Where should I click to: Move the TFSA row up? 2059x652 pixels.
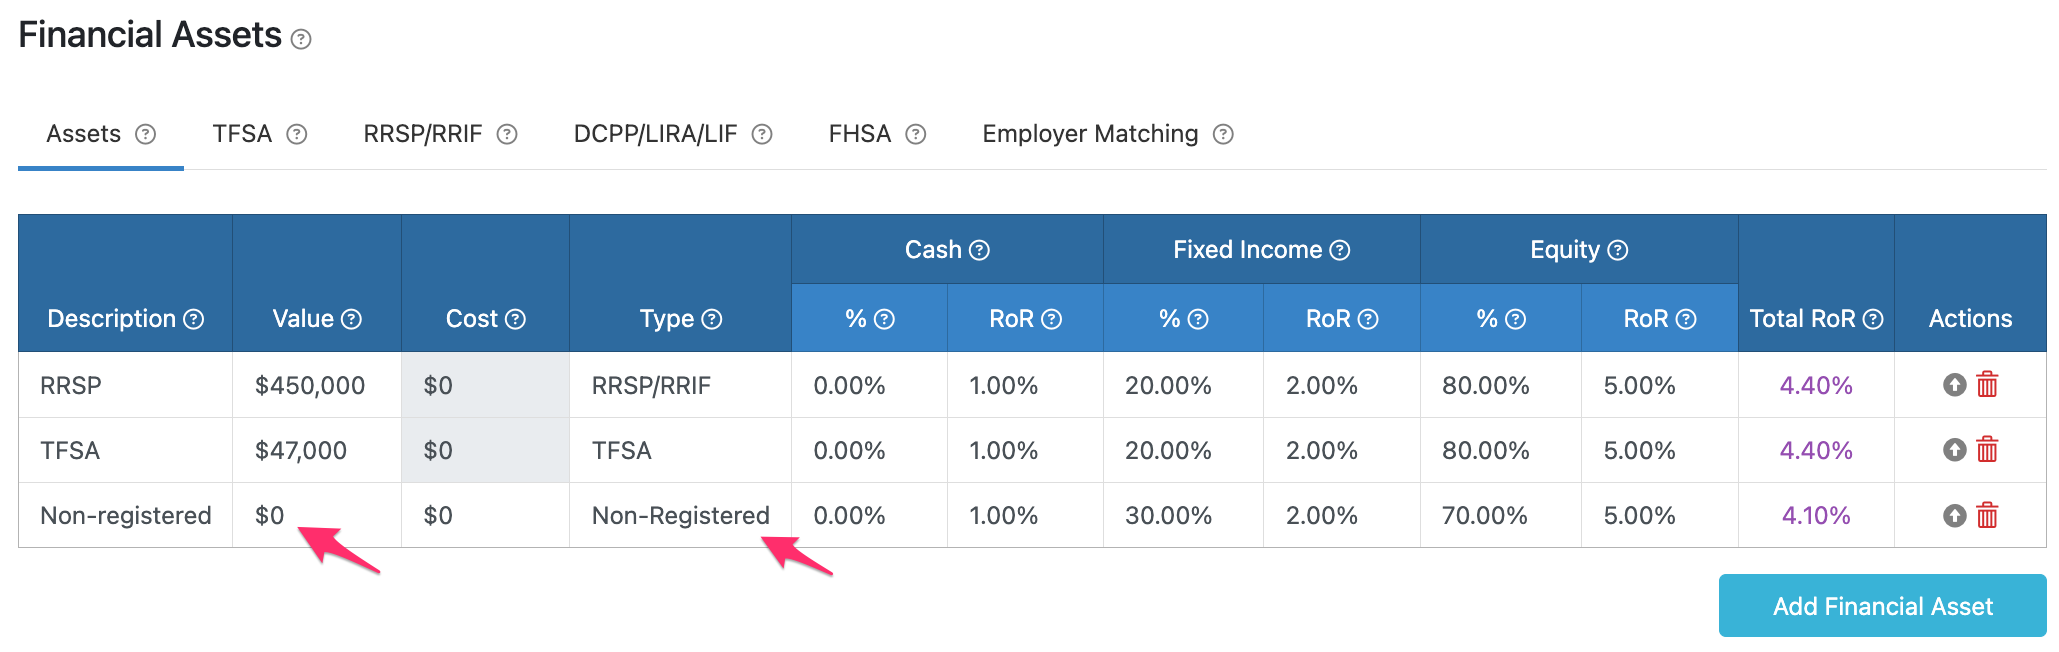(1954, 450)
